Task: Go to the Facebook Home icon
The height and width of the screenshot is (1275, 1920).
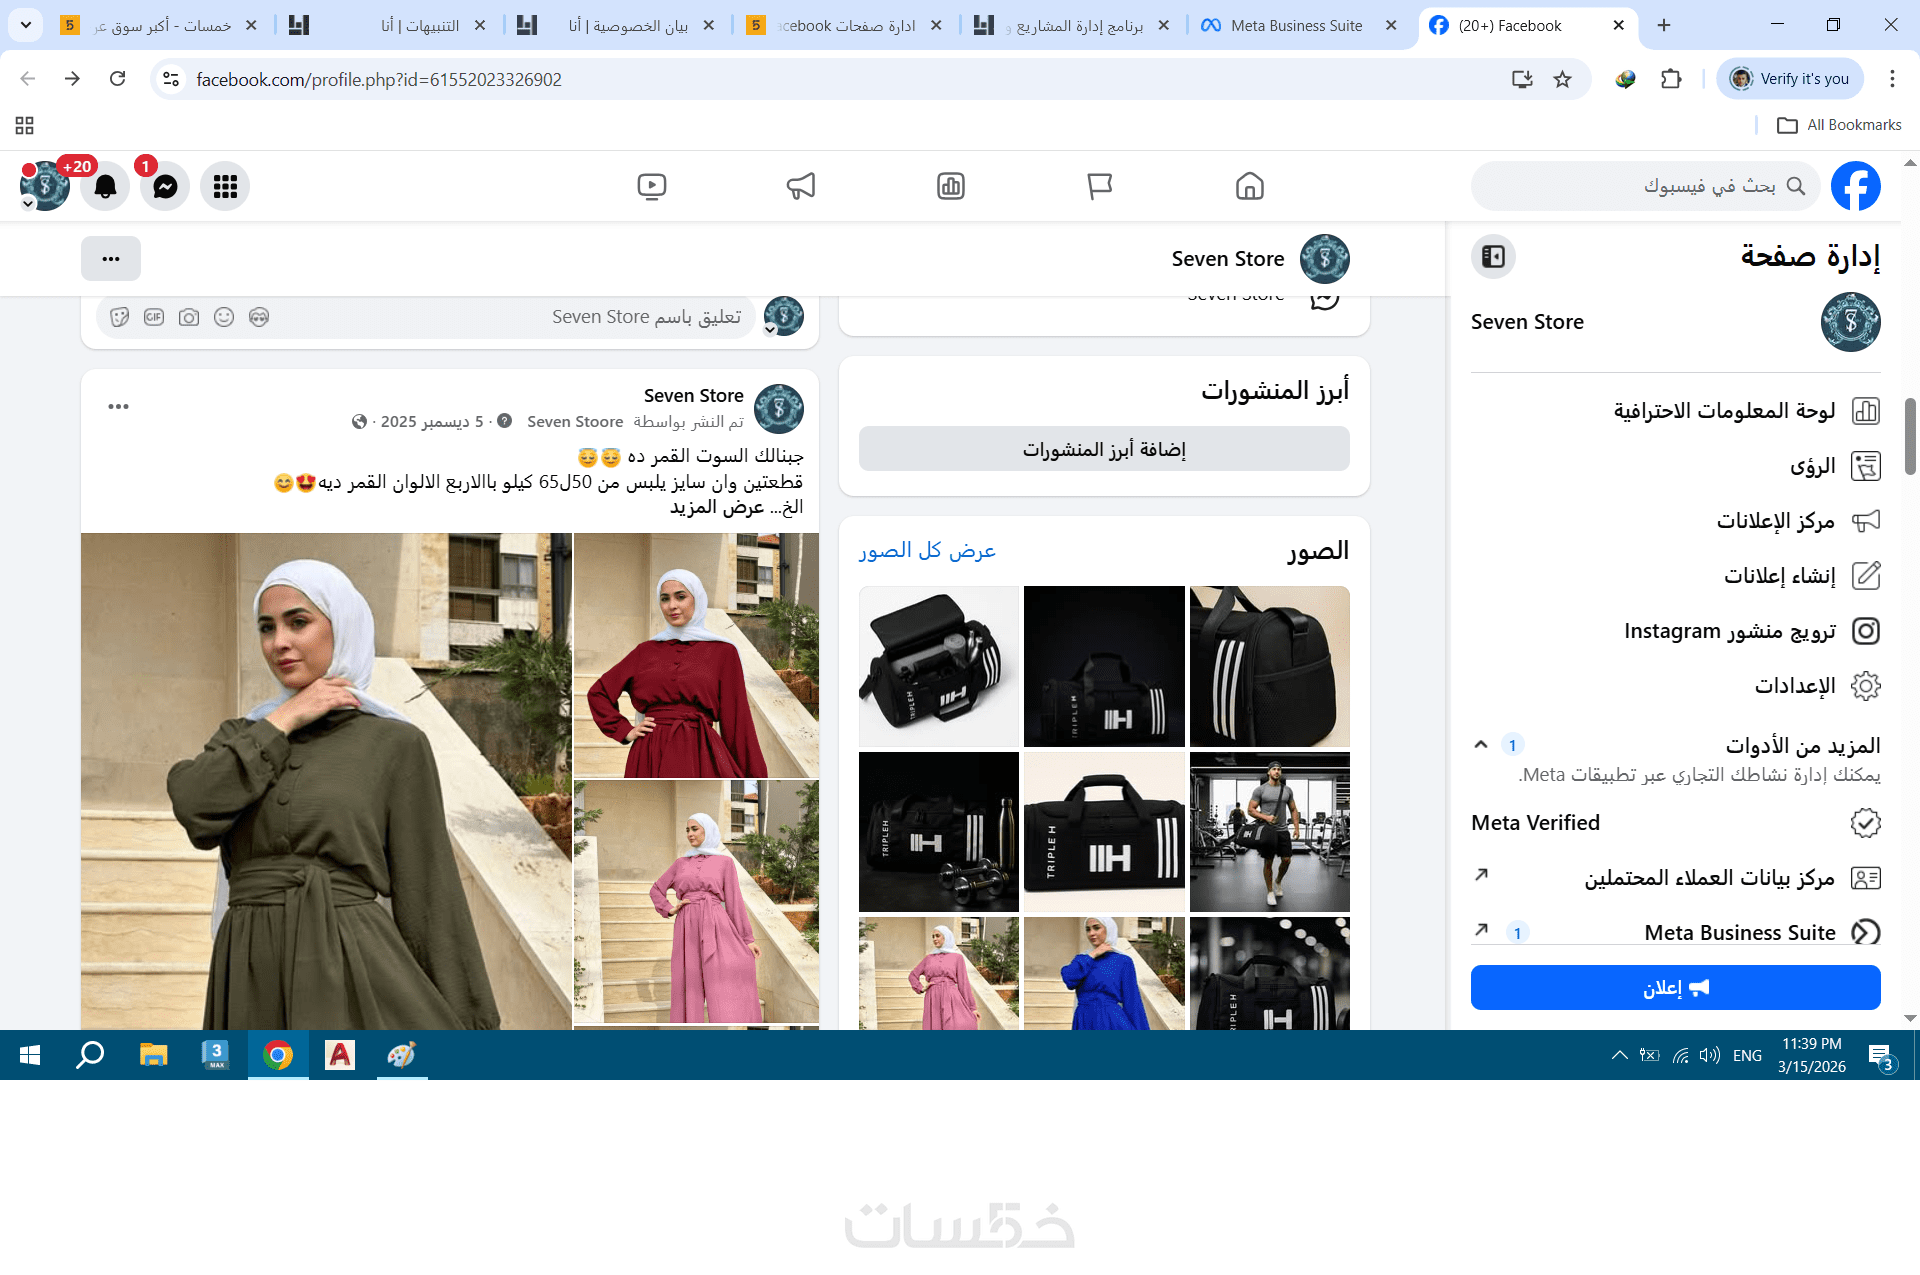Action: pyautogui.click(x=1249, y=186)
